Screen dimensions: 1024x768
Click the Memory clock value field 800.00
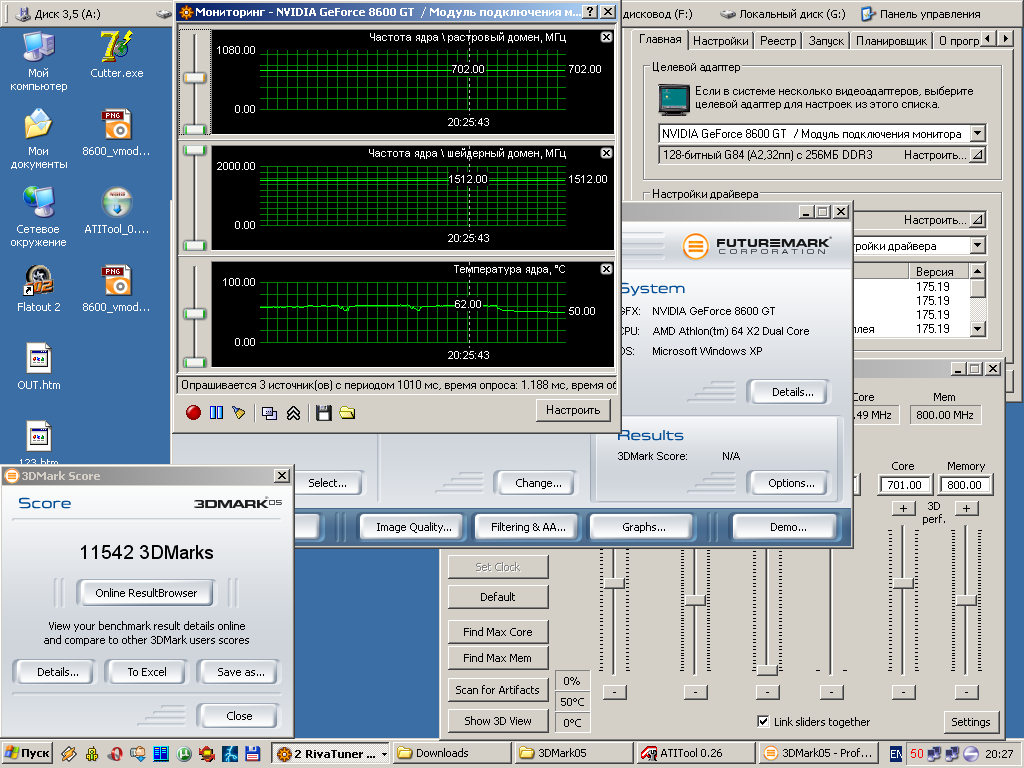[x=965, y=485]
